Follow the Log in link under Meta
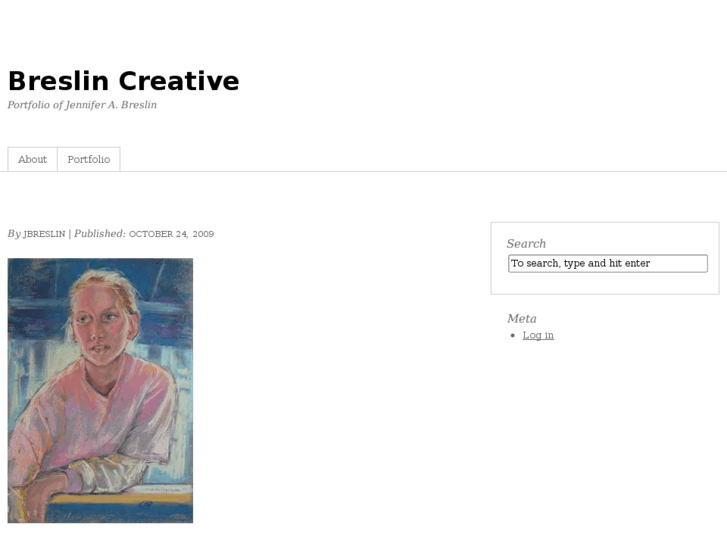This screenshot has height=545, width=727. coord(538,335)
